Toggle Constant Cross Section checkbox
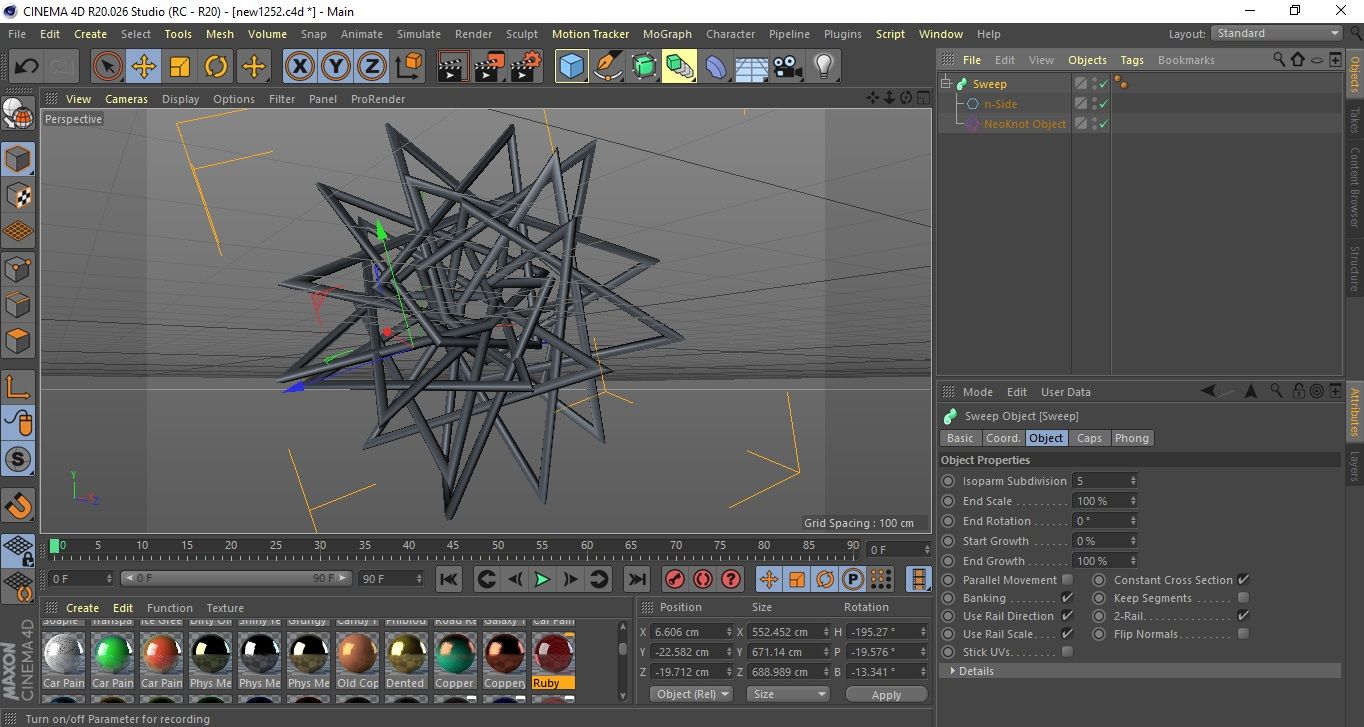 (1243, 580)
